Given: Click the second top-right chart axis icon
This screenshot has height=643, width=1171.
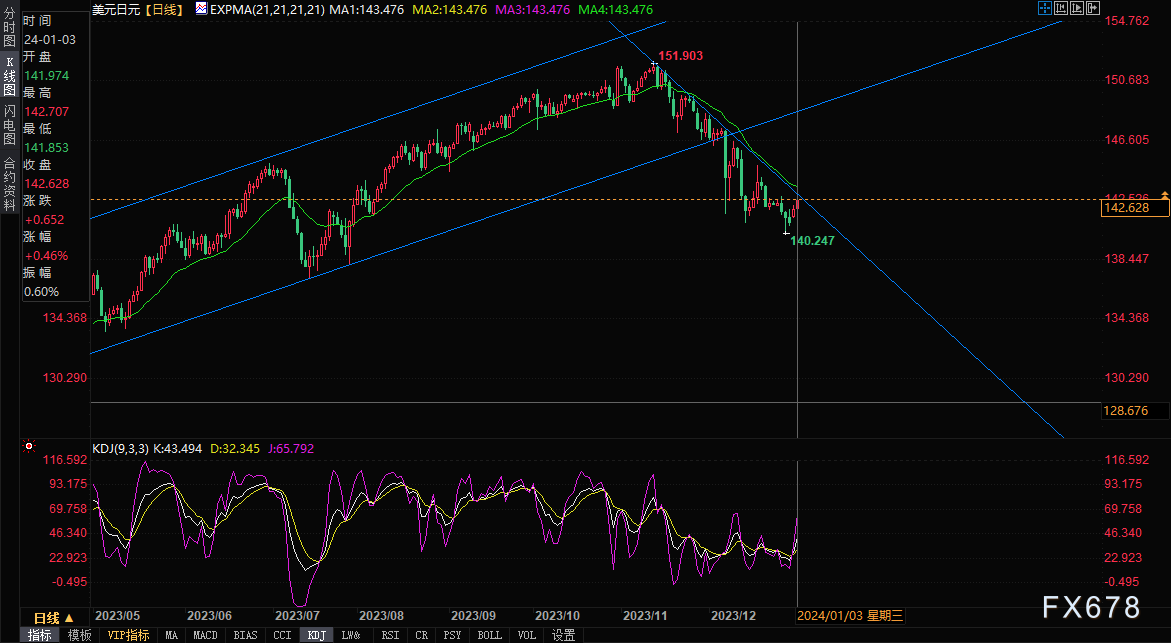Looking at the screenshot, I should 1061,8.
